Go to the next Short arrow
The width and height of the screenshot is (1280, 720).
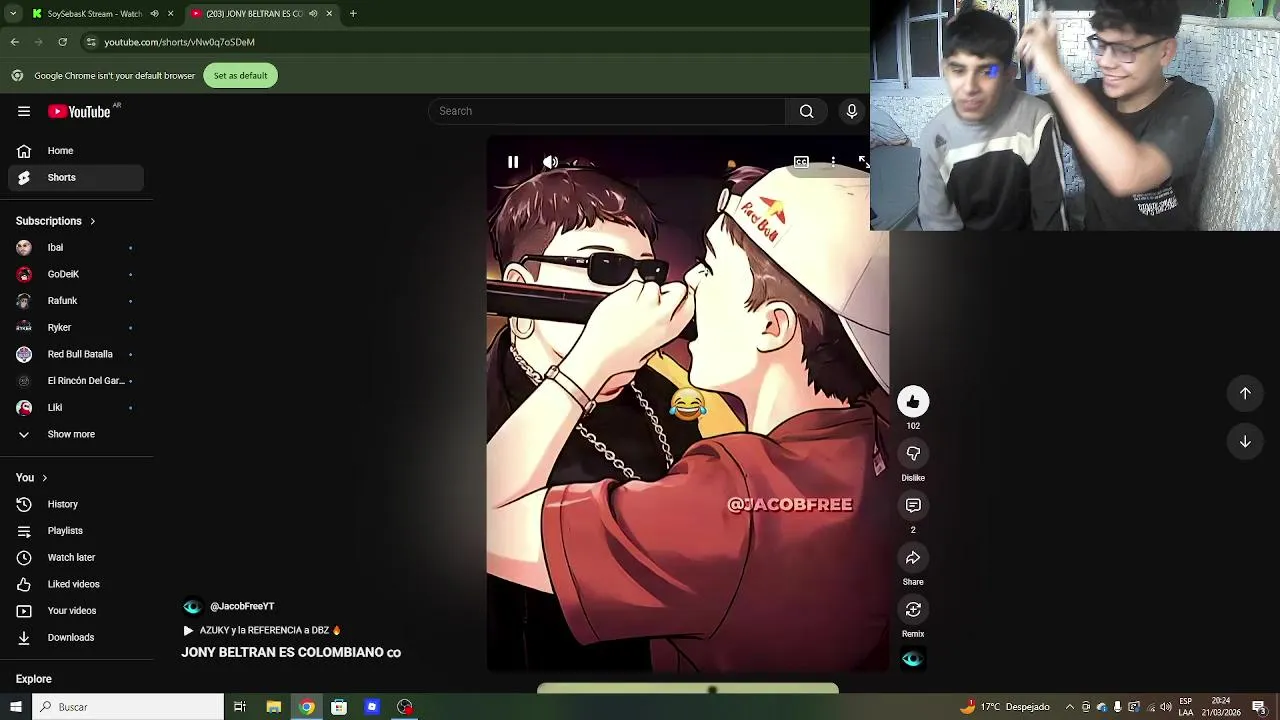click(1245, 441)
